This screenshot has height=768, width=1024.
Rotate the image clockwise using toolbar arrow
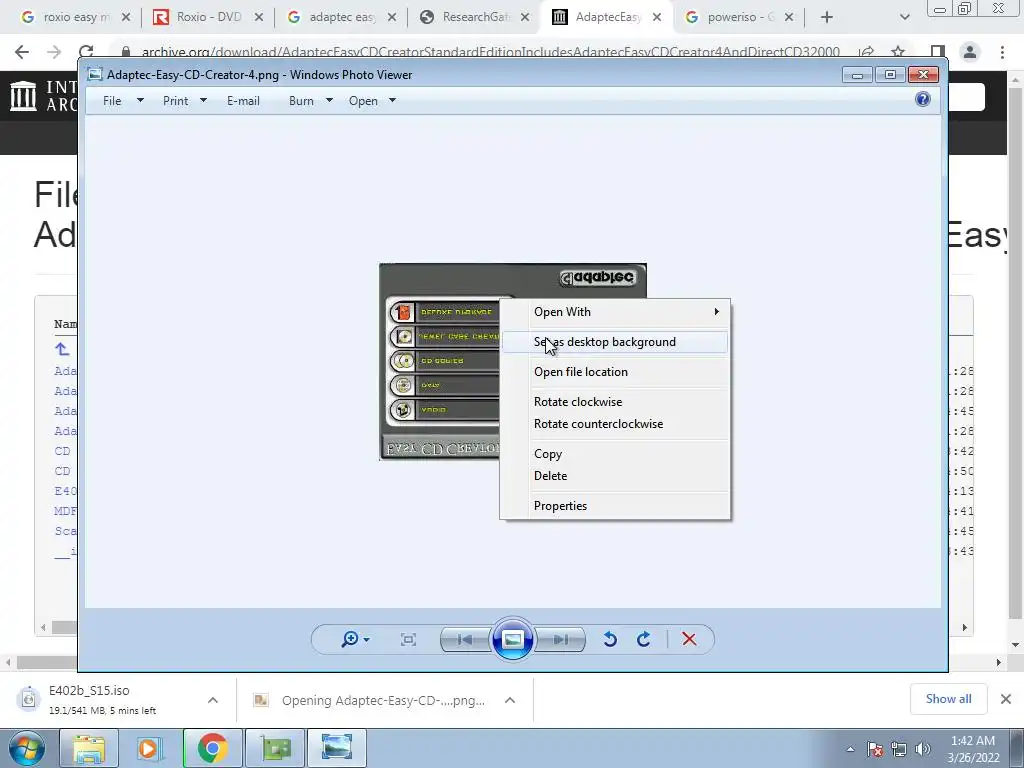(643, 639)
